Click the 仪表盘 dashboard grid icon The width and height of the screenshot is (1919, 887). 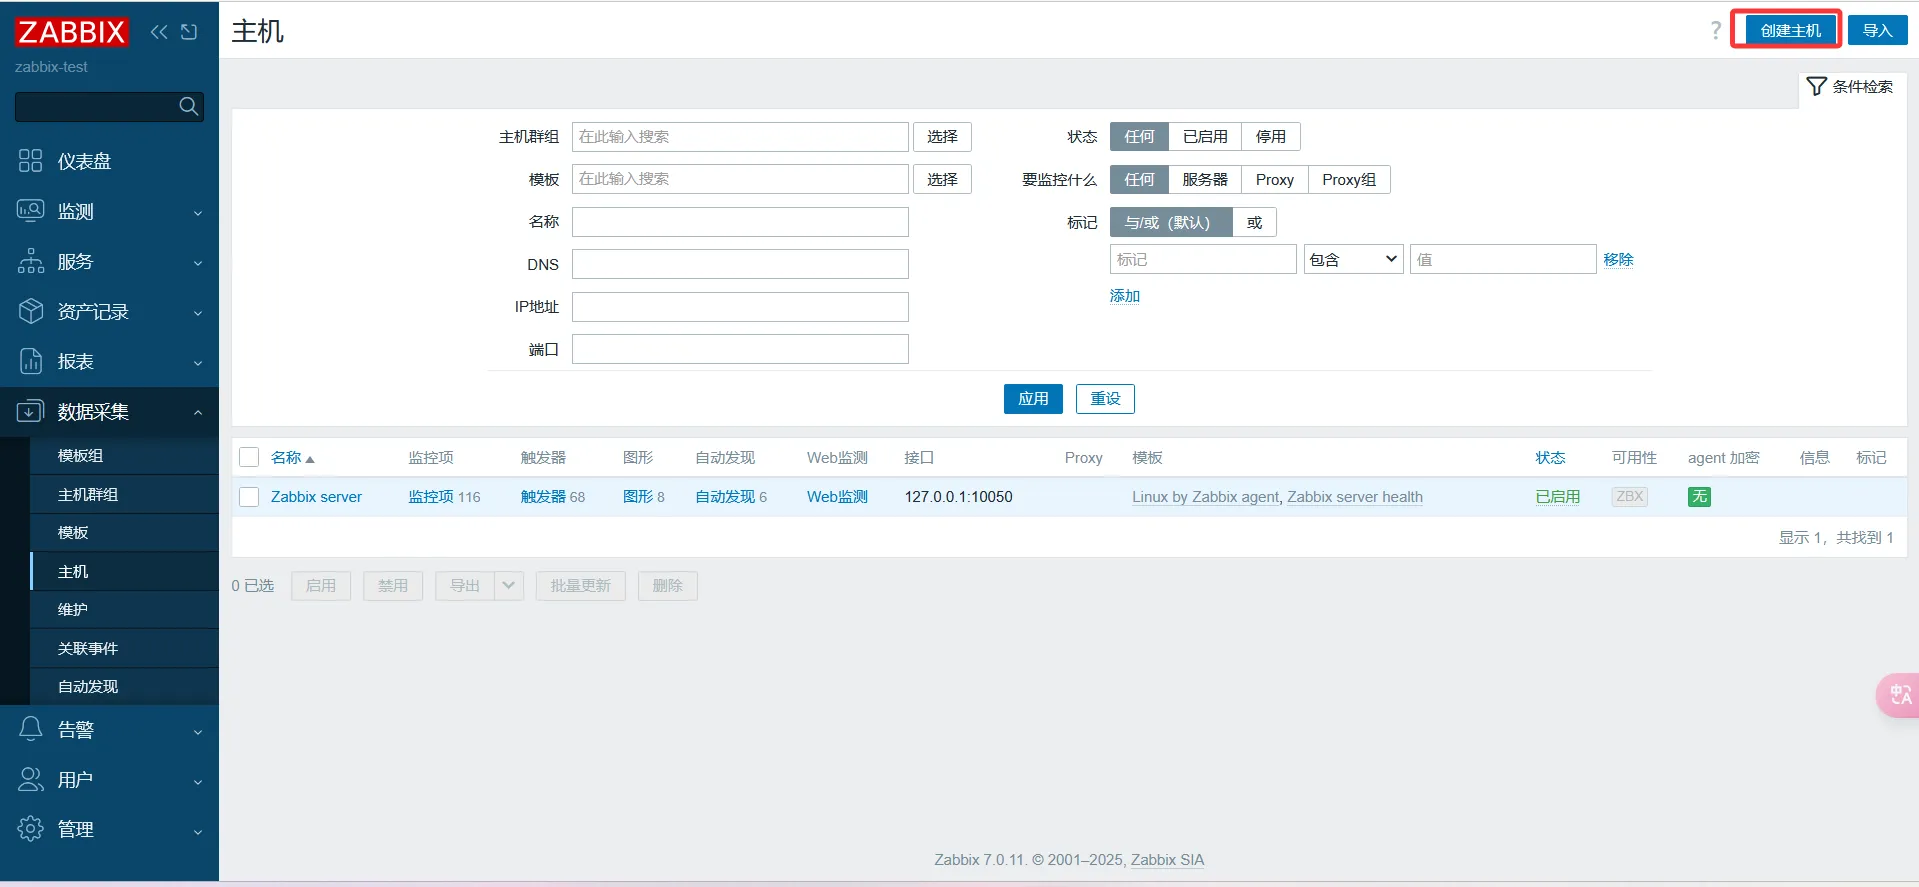pyautogui.click(x=31, y=161)
